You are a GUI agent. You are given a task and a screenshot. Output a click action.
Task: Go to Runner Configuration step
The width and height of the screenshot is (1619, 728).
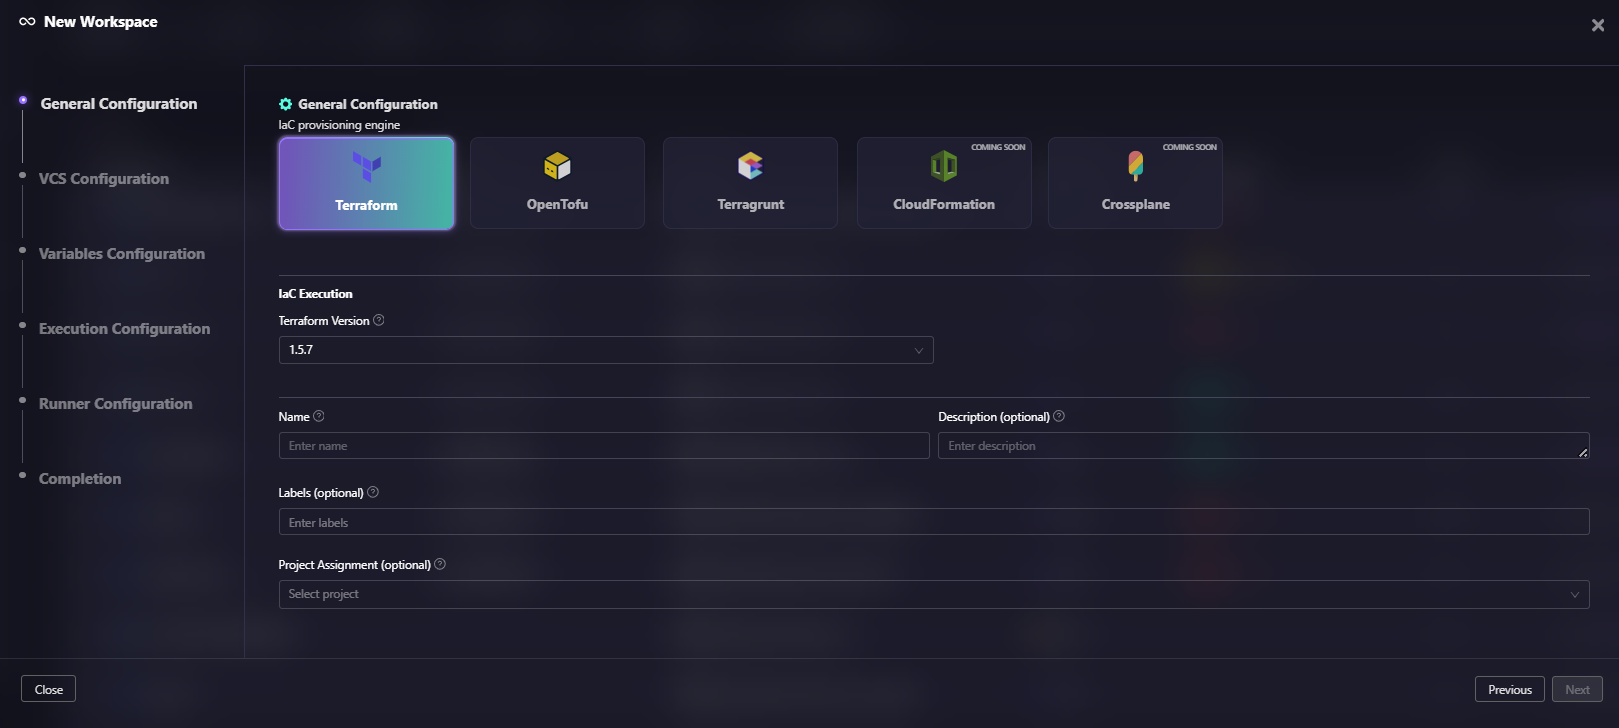116,404
